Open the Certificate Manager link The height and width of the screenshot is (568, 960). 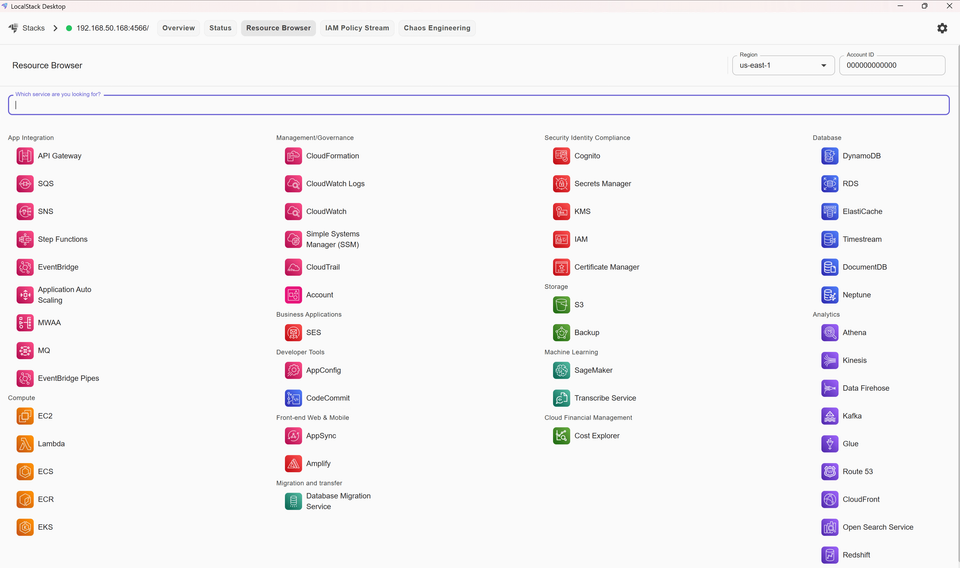coord(607,267)
